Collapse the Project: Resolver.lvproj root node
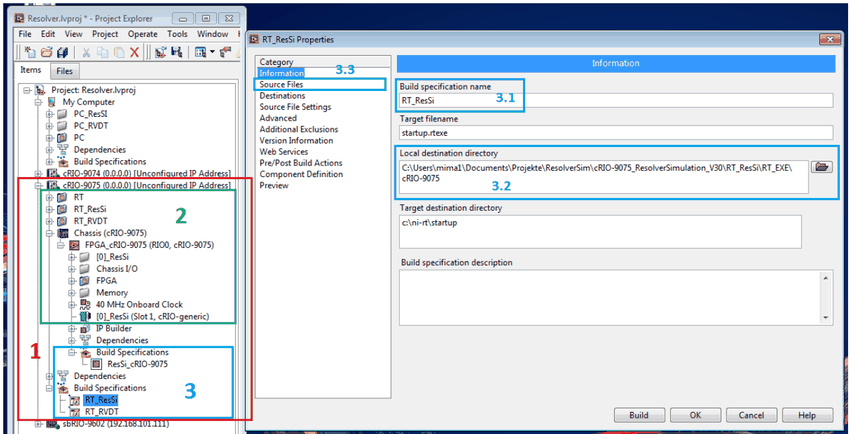 pyautogui.click(x=27, y=90)
